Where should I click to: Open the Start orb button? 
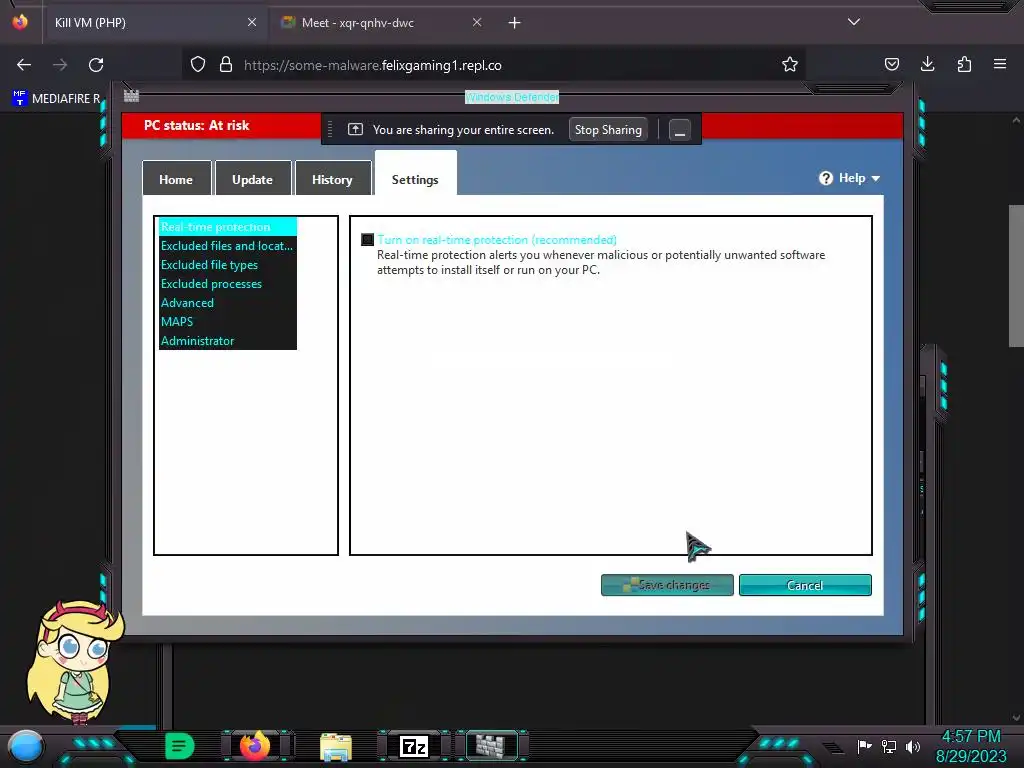click(26, 746)
